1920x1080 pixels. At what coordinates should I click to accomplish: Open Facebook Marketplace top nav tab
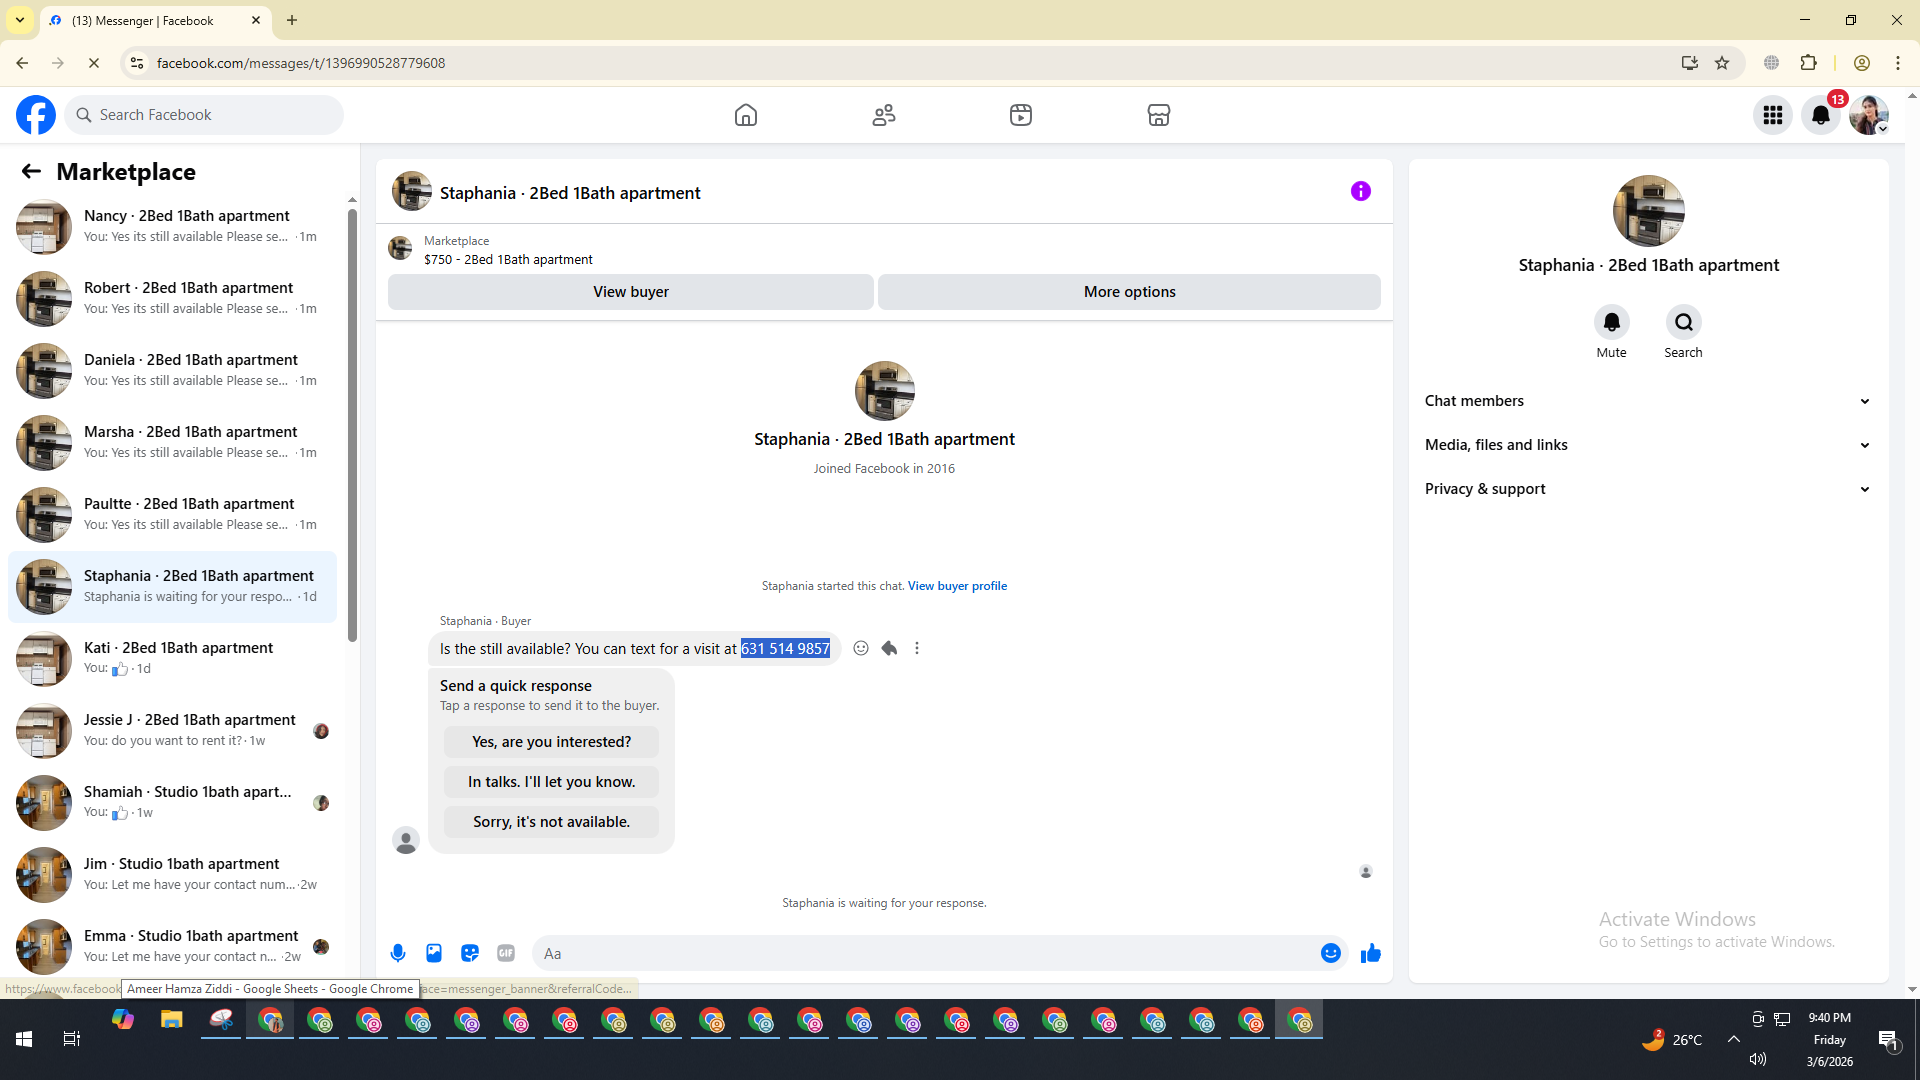click(x=1158, y=115)
